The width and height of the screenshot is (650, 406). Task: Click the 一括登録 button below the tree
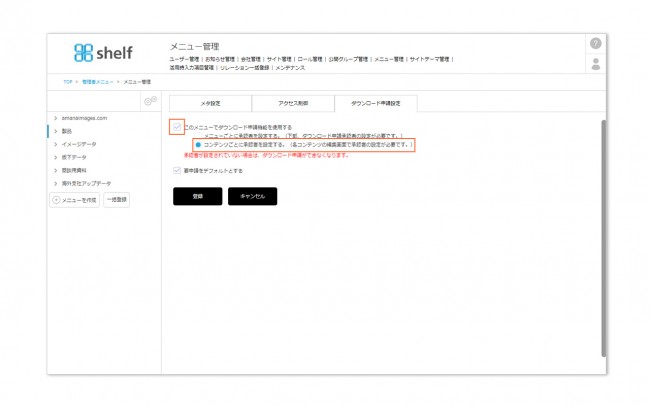coord(116,200)
